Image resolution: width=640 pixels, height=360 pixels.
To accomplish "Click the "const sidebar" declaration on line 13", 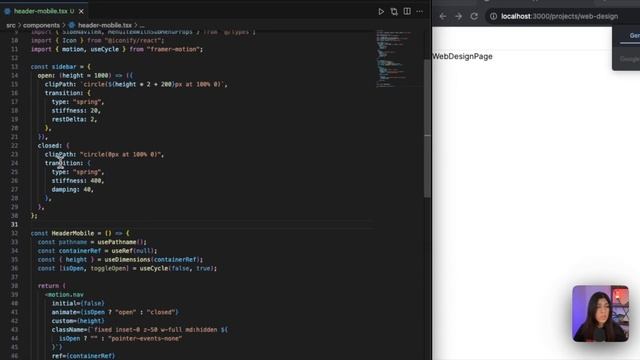I will (x=61, y=67).
